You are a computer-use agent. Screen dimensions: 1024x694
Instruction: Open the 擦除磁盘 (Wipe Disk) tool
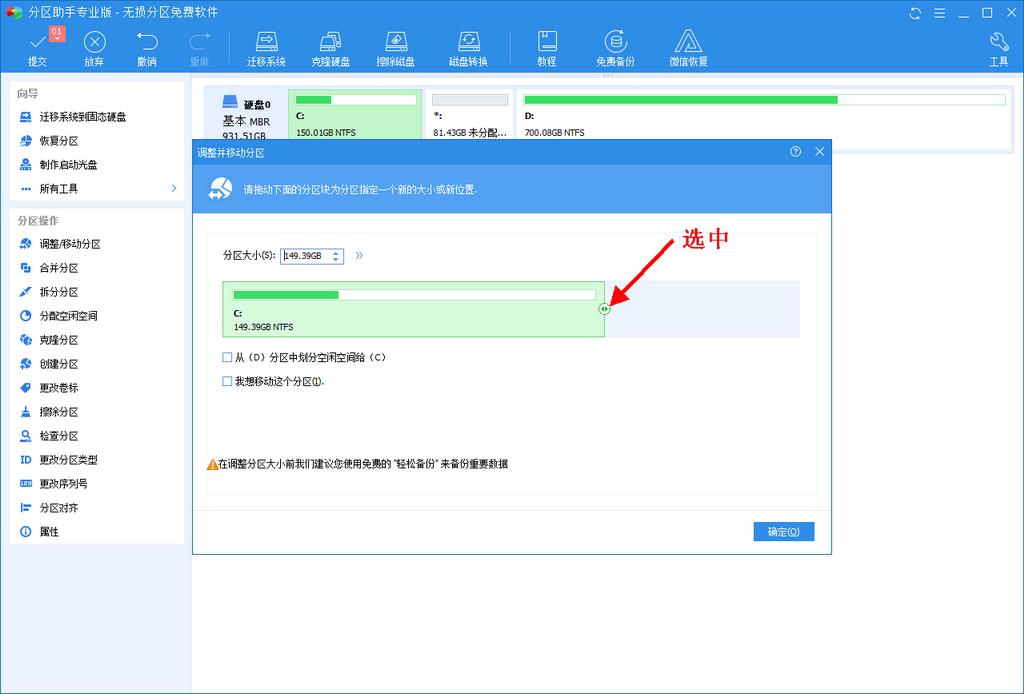pos(396,47)
